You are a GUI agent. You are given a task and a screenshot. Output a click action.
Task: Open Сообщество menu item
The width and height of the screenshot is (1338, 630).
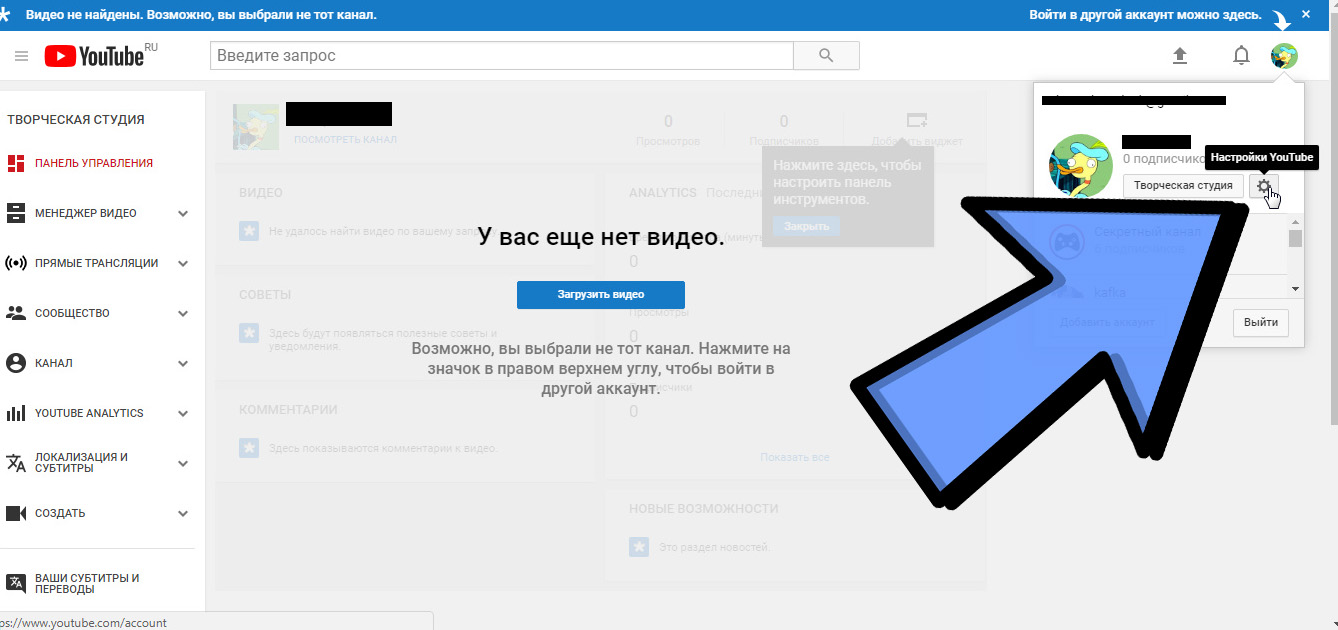click(x=72, y=313)
